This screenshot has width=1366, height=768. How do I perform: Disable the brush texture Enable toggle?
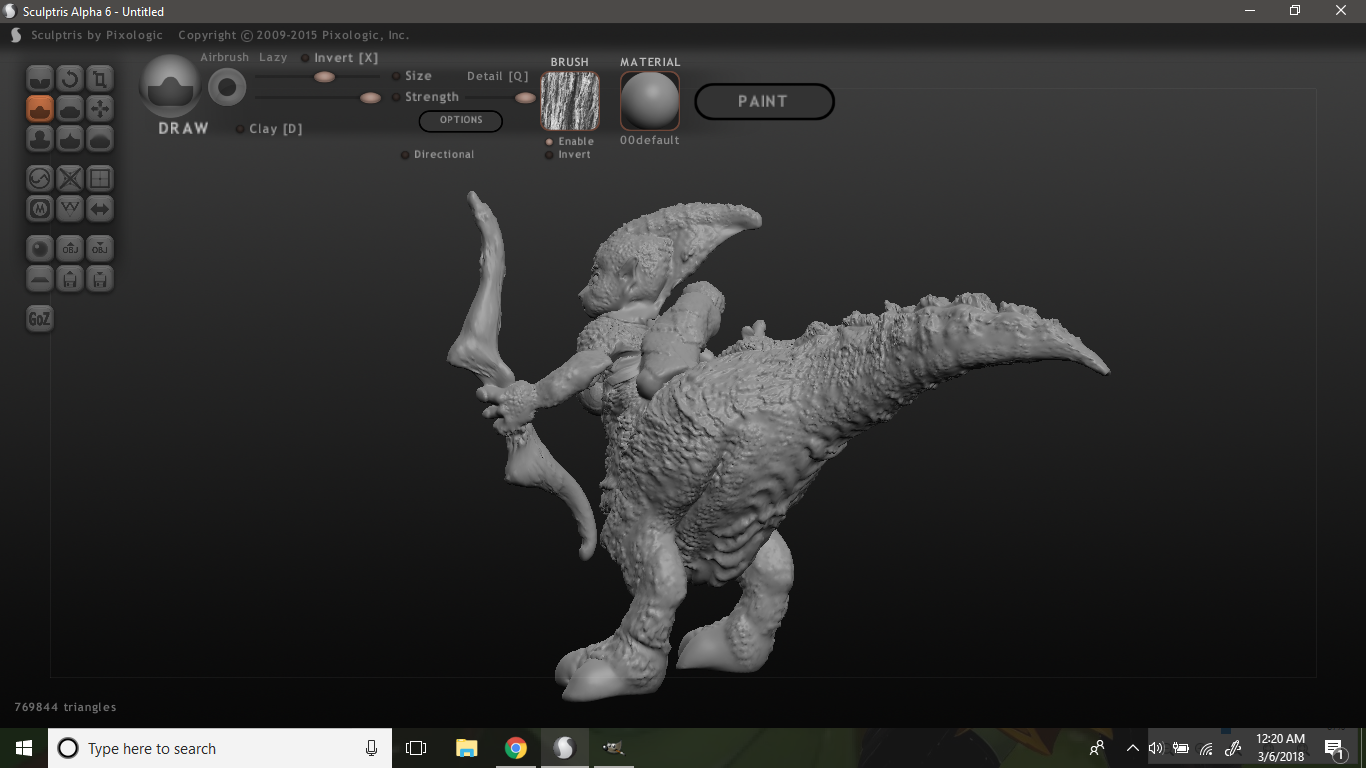[549, 142]
